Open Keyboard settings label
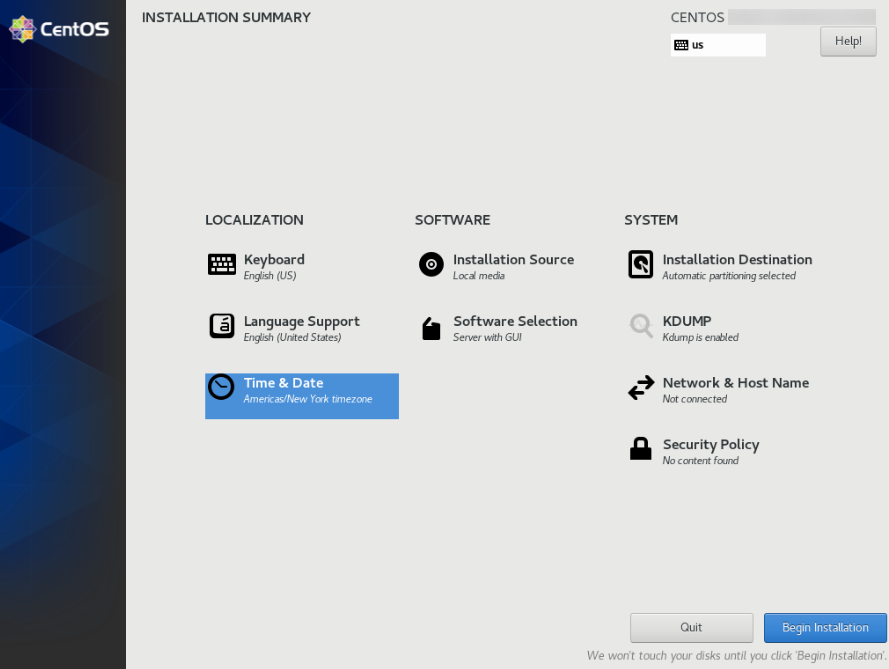 [274, 260]
